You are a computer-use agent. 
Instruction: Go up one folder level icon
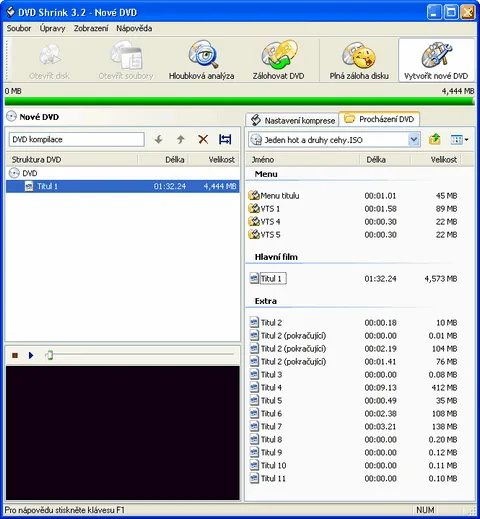click(435, 139)
